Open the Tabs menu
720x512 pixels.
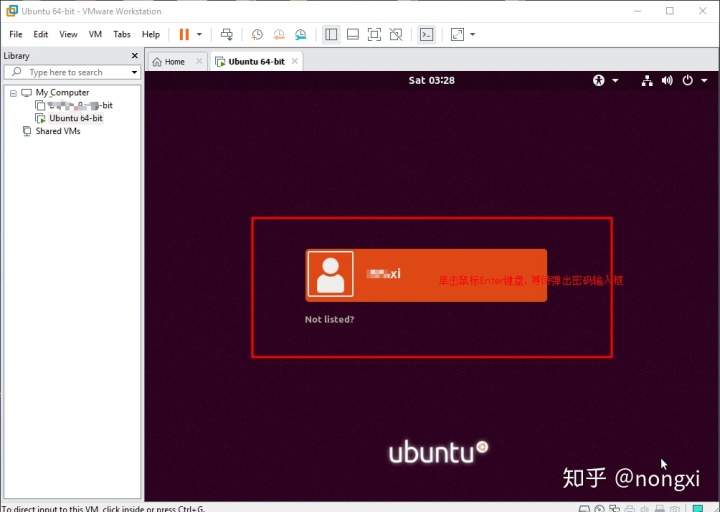[x=122, y=34]
